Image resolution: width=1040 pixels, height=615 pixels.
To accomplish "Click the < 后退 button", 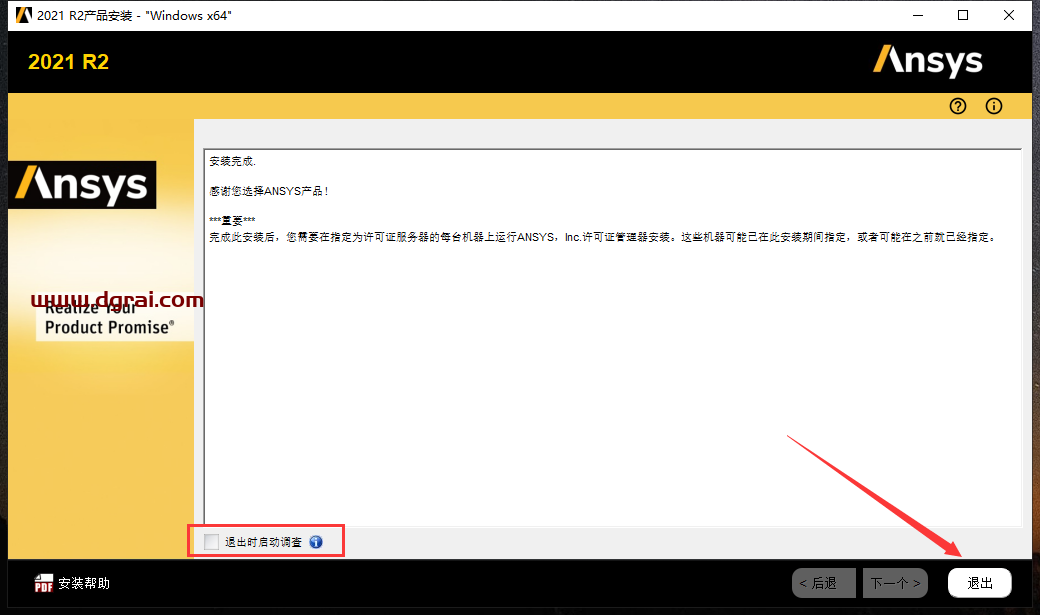I will 824,583.
